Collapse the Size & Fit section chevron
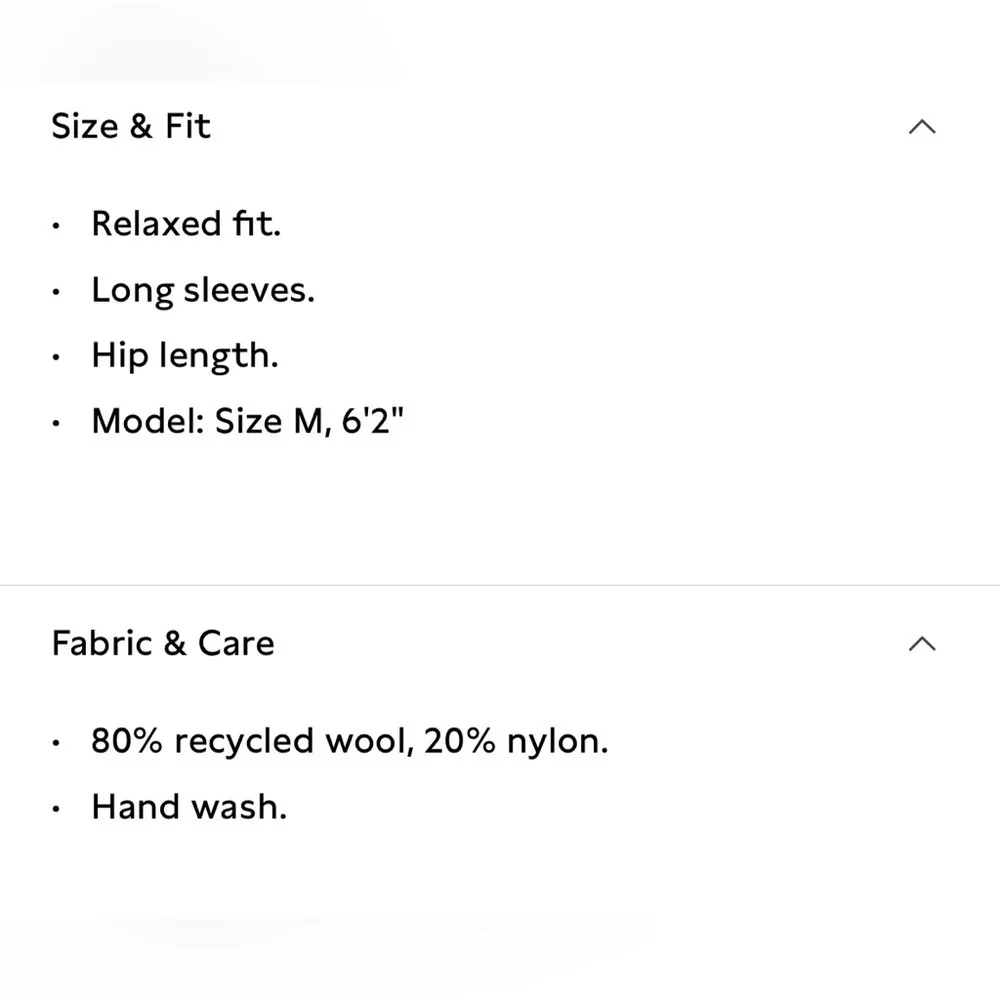Viewport: 1000px width, 1000px height. coord(922,127)
